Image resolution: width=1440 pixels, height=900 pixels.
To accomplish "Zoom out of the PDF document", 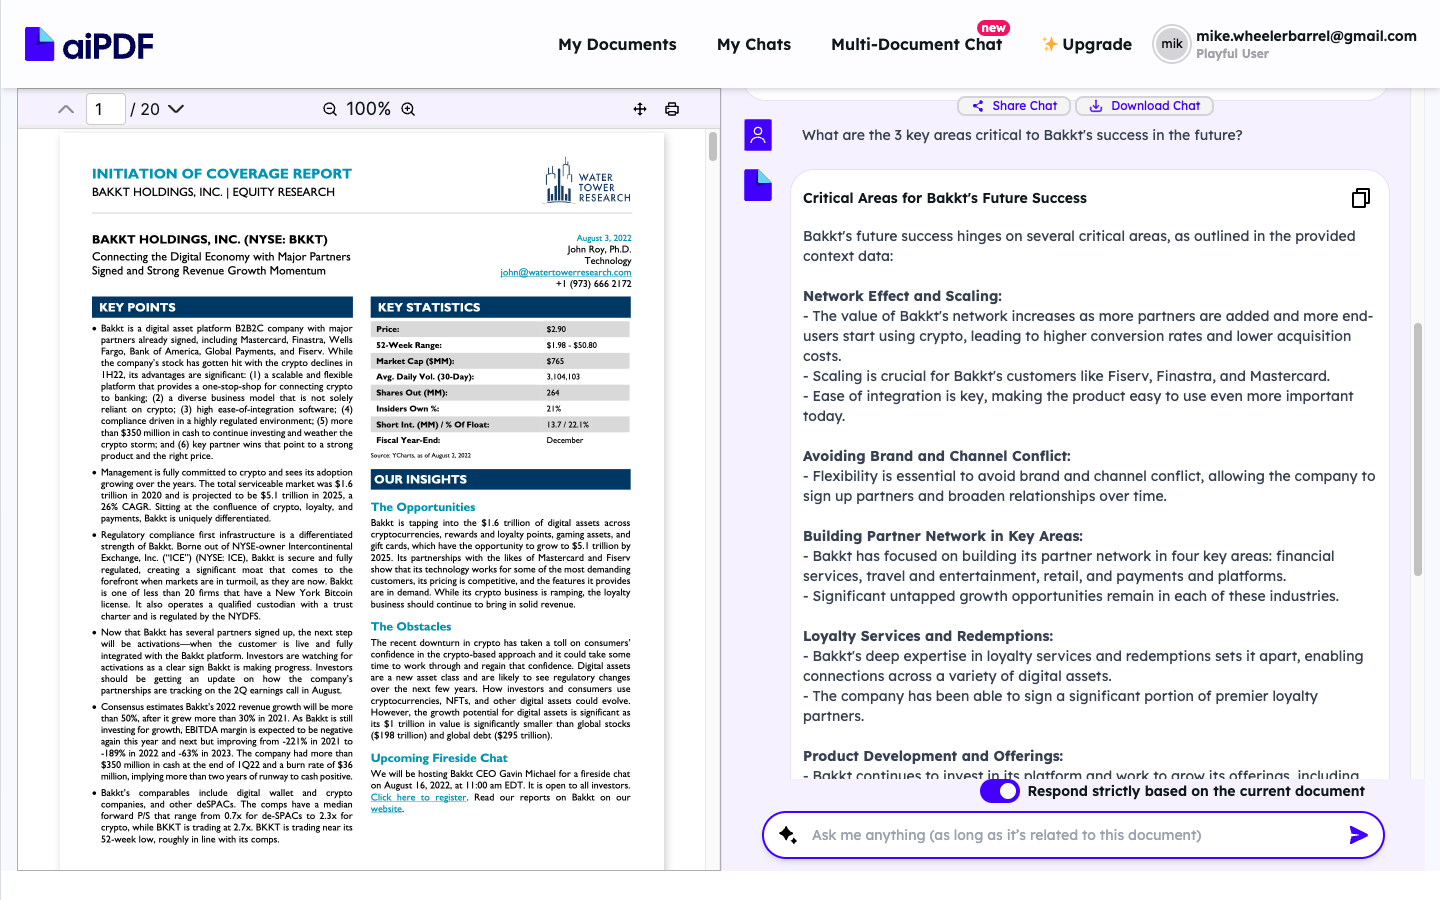I will tap(330, 109).
